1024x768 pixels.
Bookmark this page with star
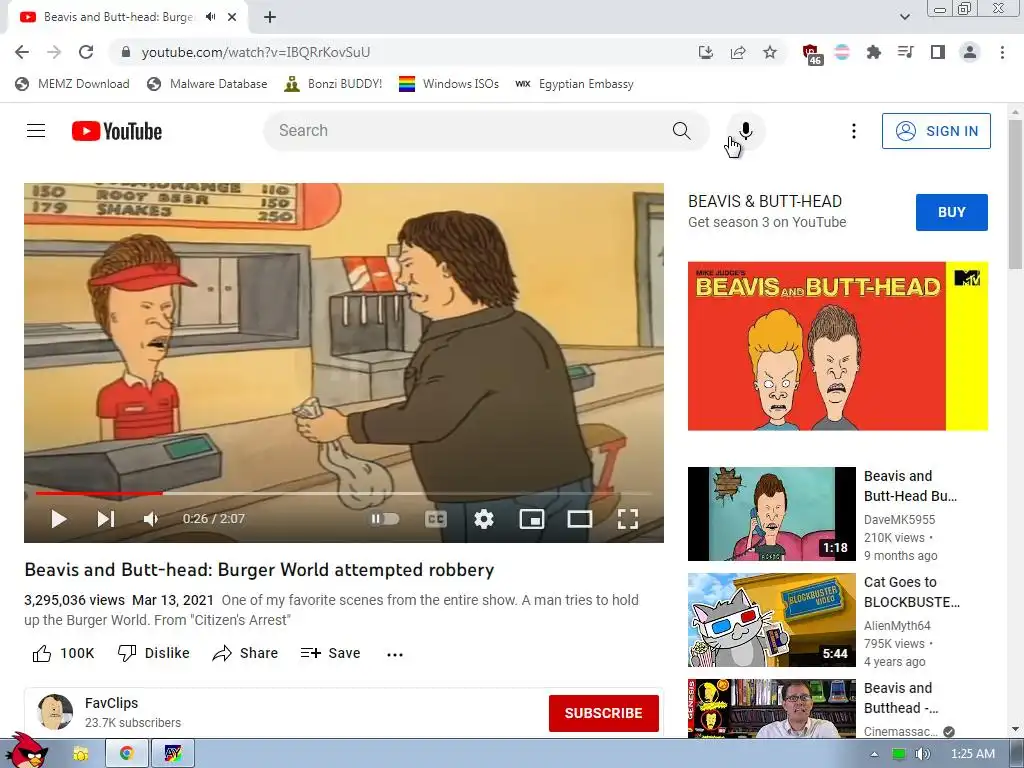770,52
